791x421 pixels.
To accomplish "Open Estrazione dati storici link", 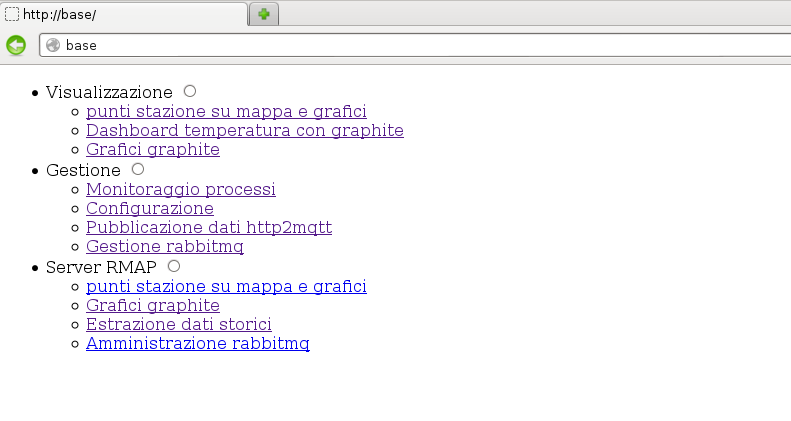I will (x=178, y=325).
